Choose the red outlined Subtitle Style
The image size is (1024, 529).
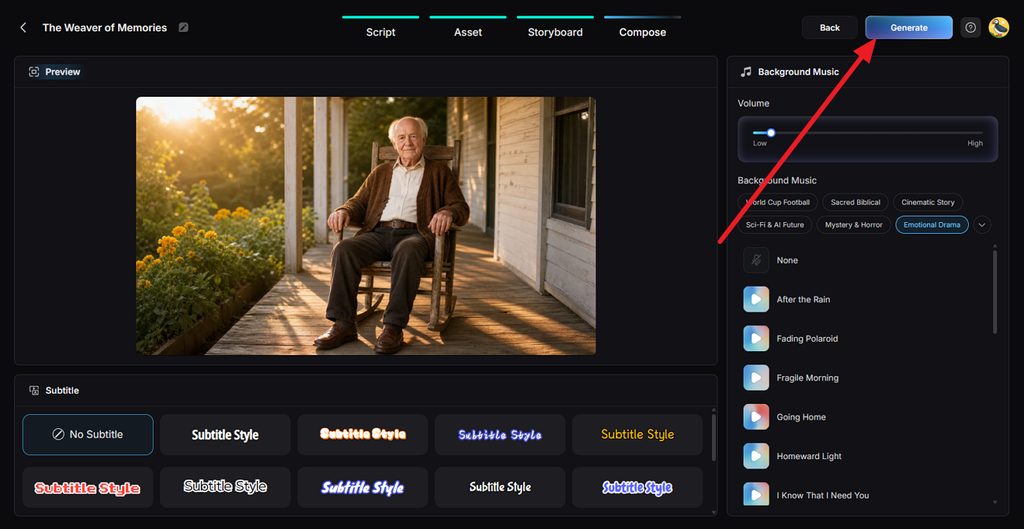(x=88, y=487)
